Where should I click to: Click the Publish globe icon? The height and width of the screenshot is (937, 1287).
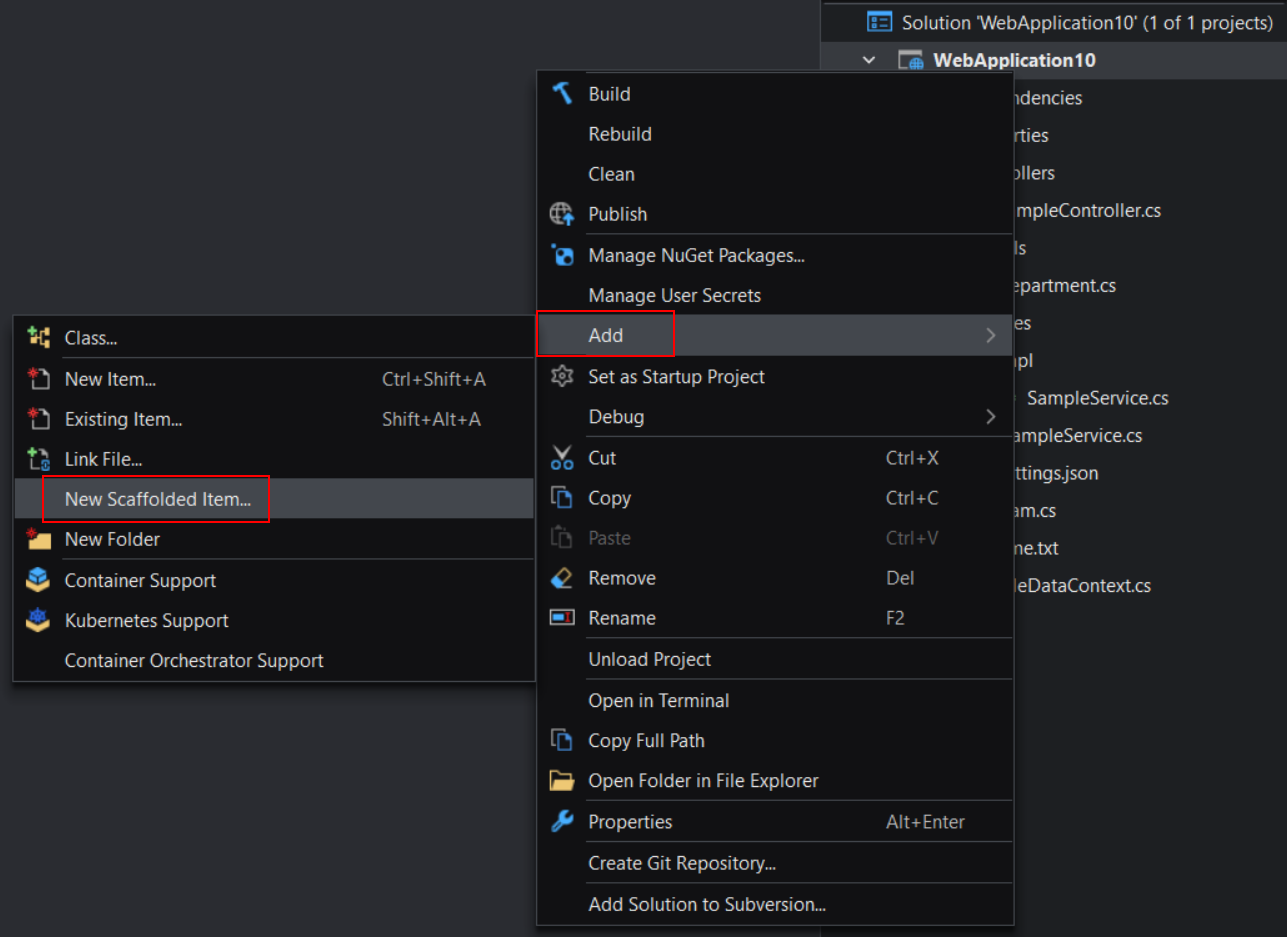click(562, 214)
